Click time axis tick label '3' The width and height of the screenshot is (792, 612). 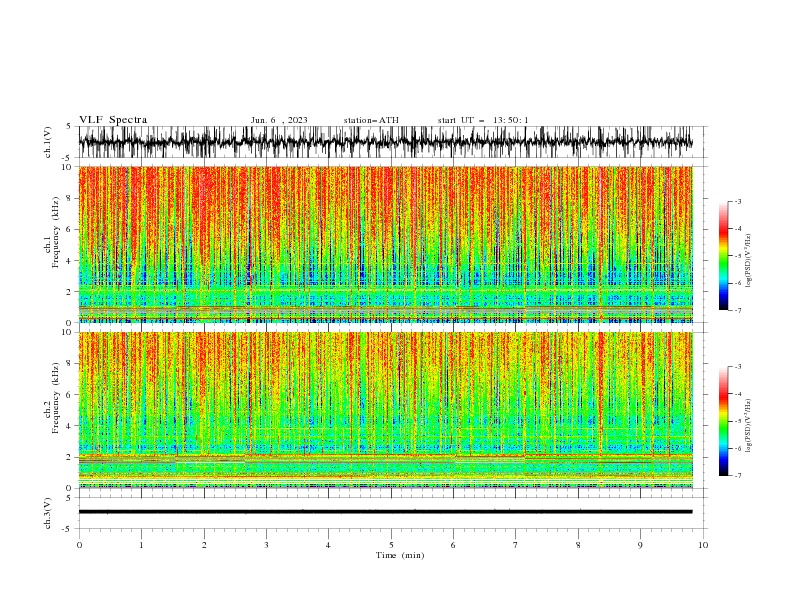click(x=266, y=545)
